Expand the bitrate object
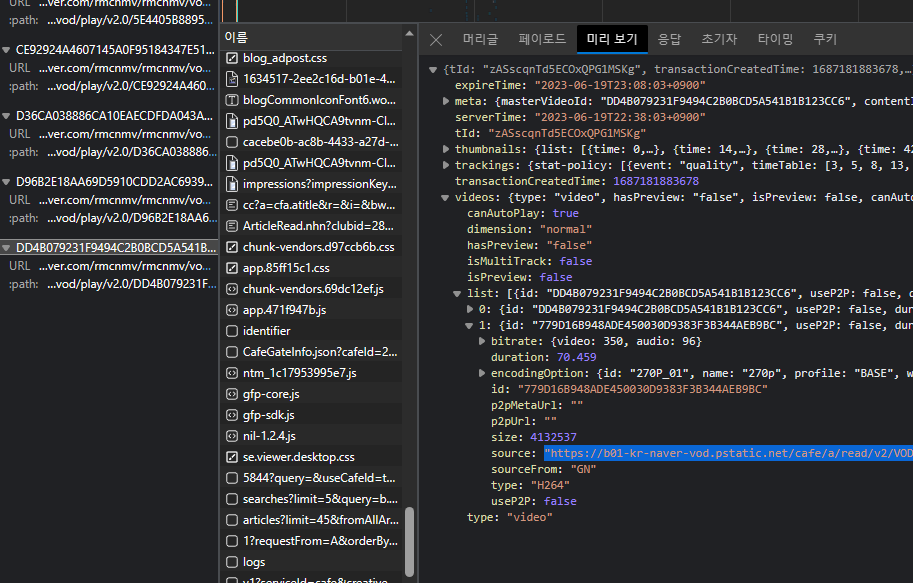913x583 pixels. [482, 341]
